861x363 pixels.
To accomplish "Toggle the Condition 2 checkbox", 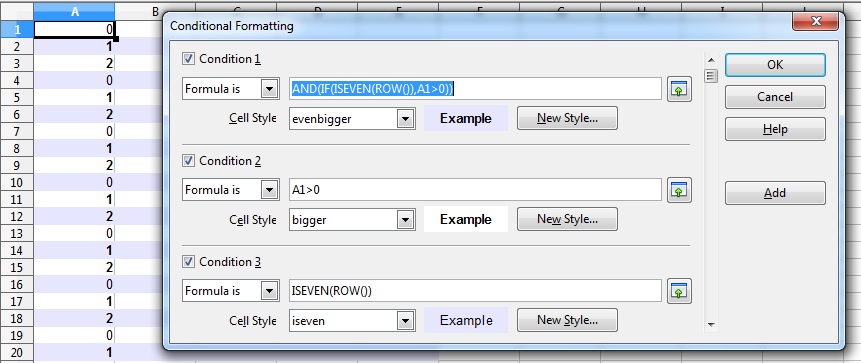I will (x=188, y=160).
